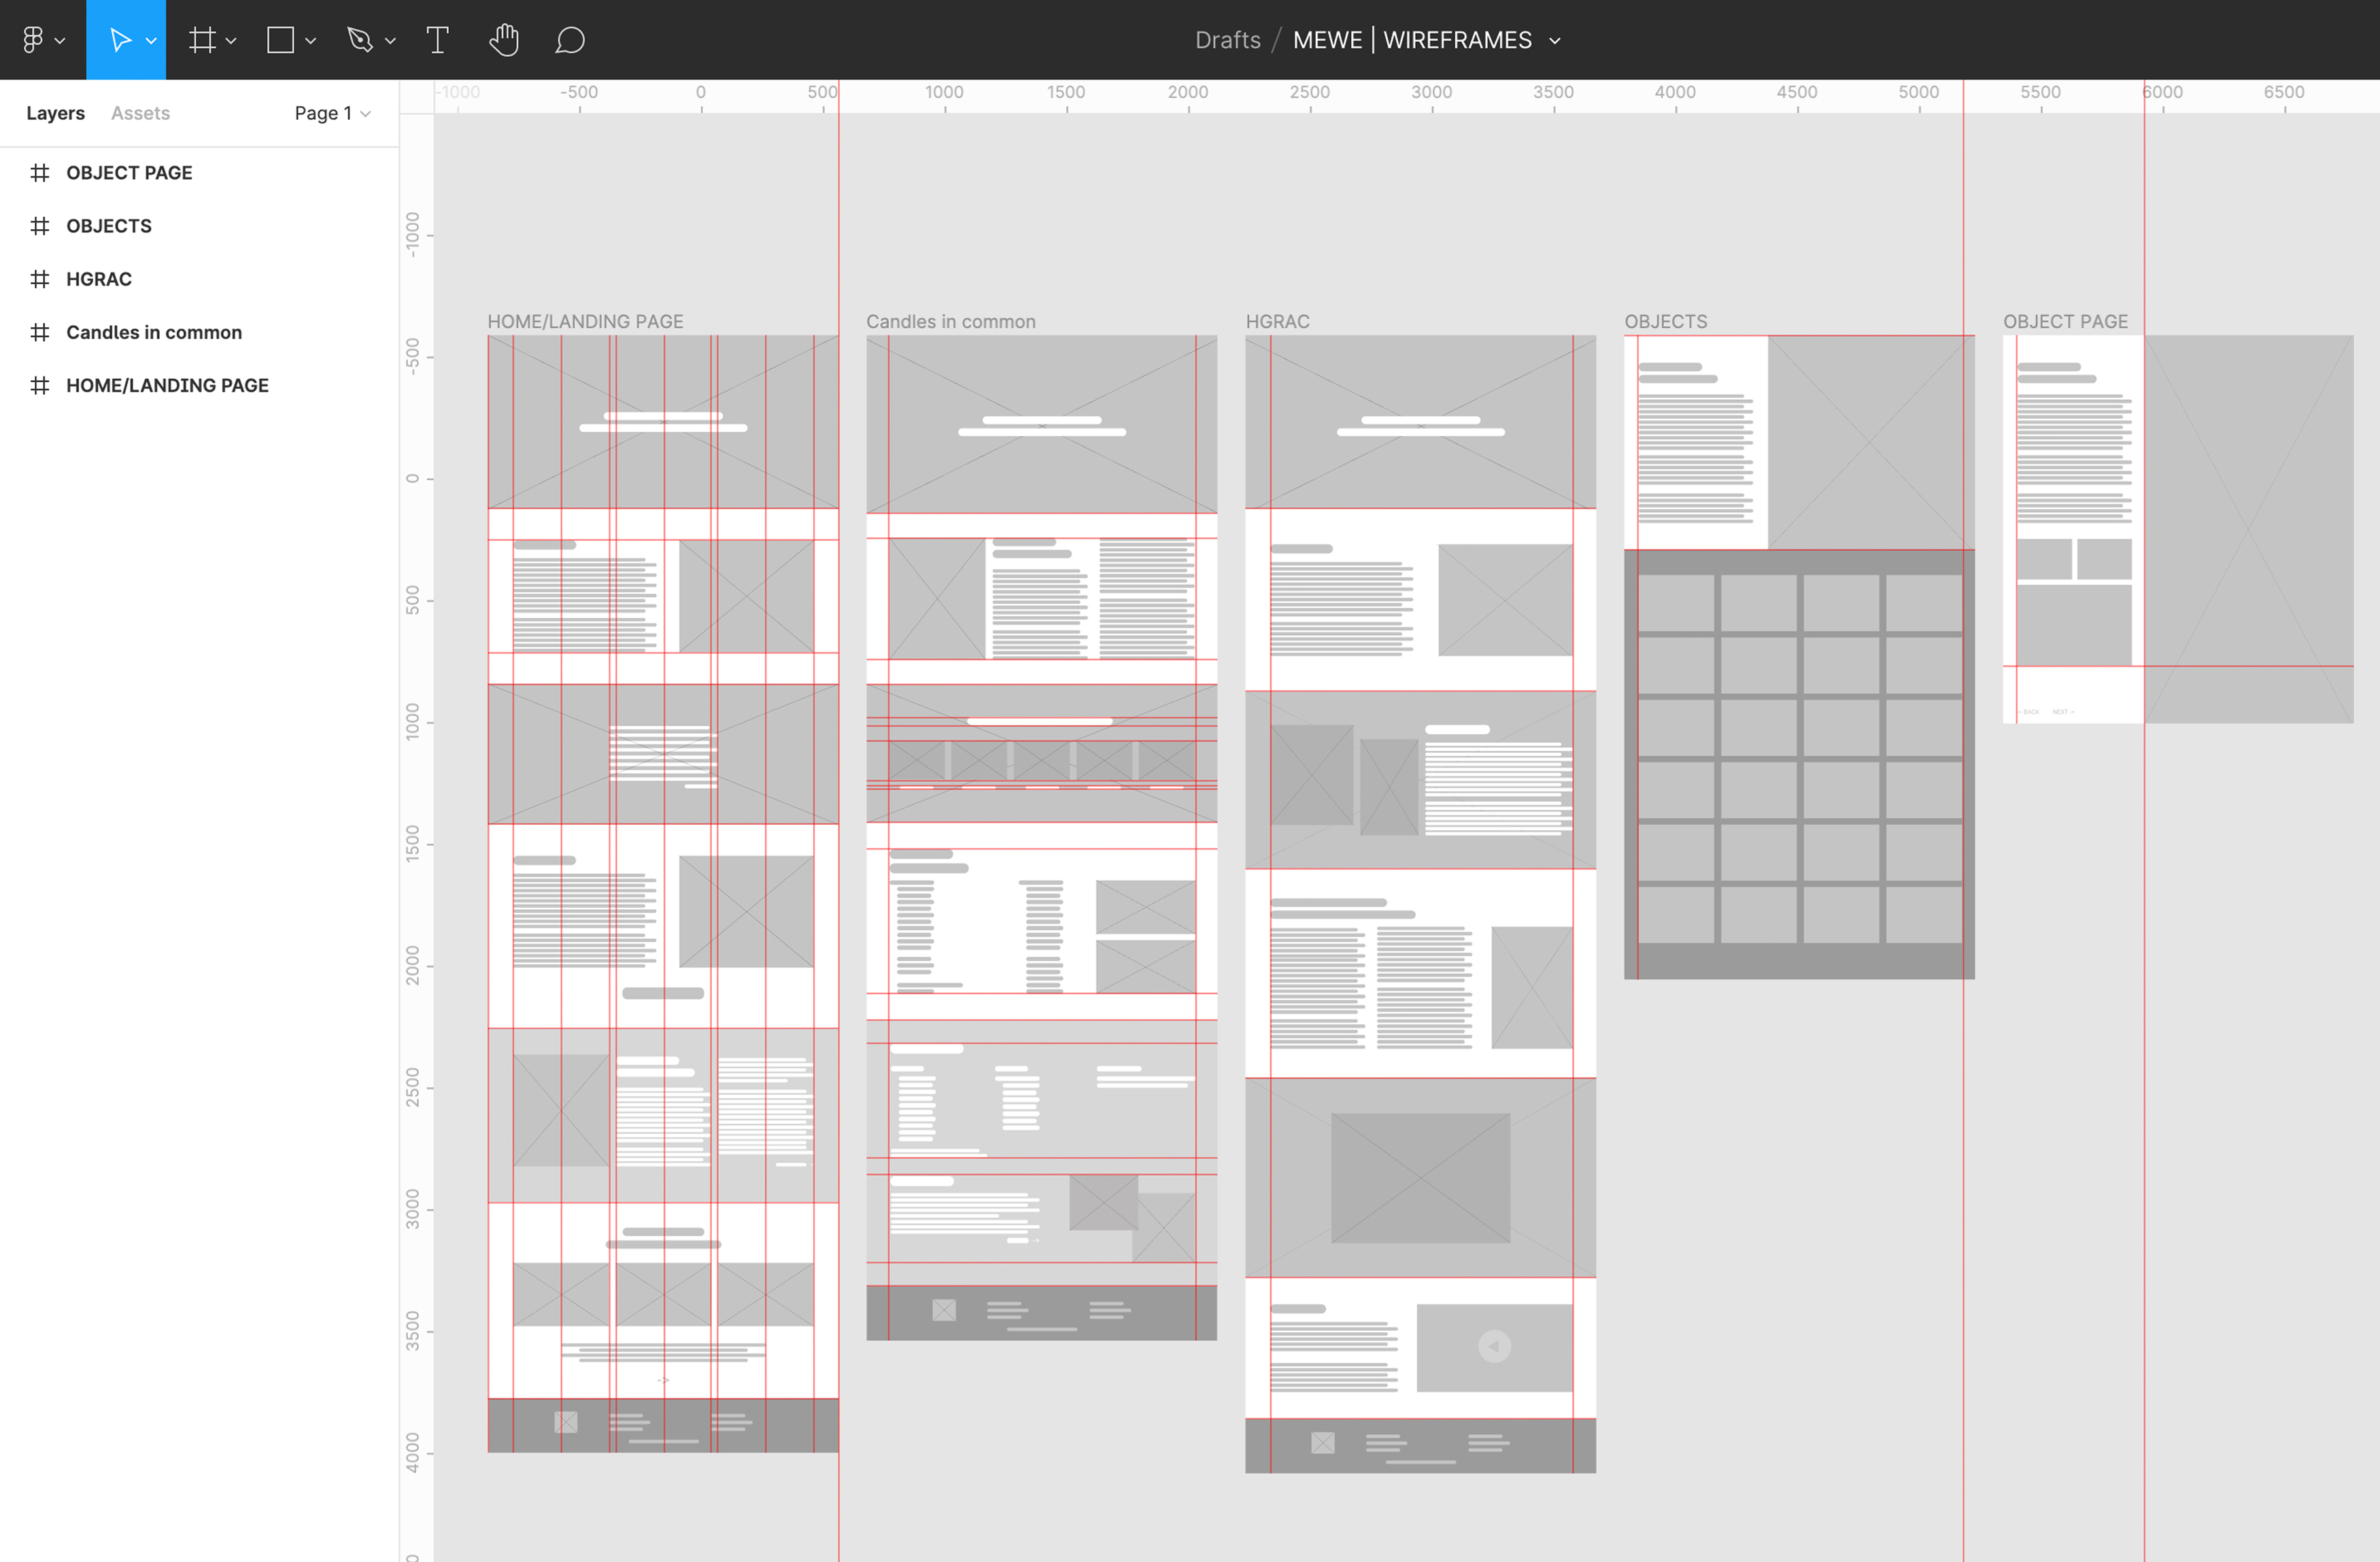The image size is (2380, 1562).
Task: Select the Text tool
Action: [x=438, y=40]
